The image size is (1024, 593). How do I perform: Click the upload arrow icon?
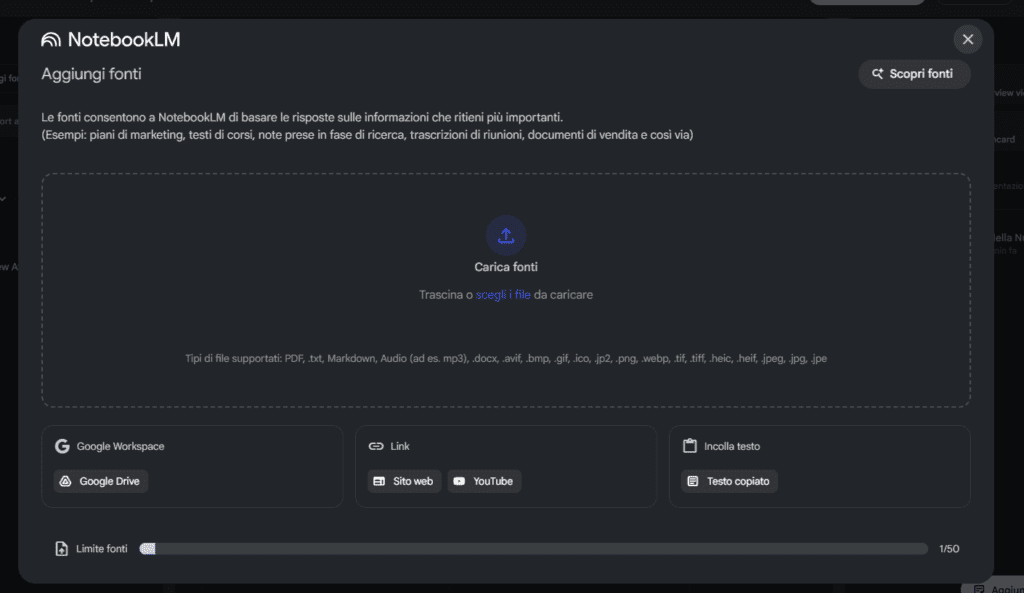tap(506, 235)
